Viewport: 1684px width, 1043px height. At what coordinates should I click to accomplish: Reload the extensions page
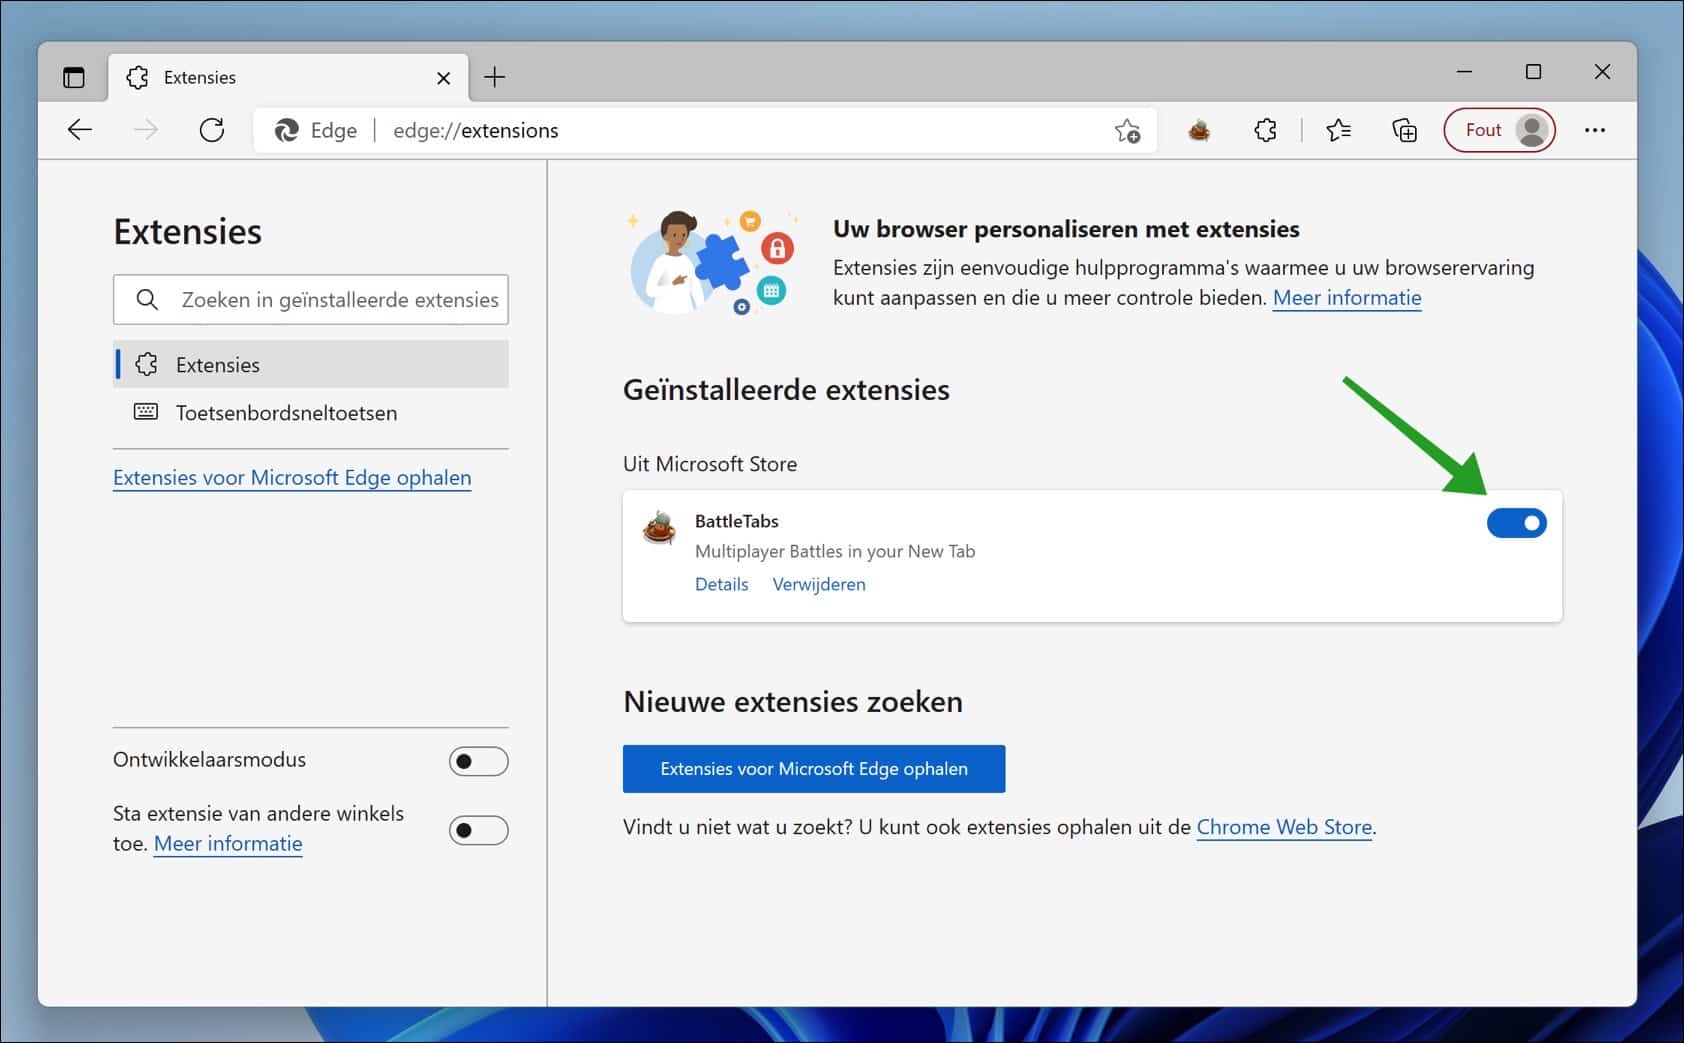[212, 130]
